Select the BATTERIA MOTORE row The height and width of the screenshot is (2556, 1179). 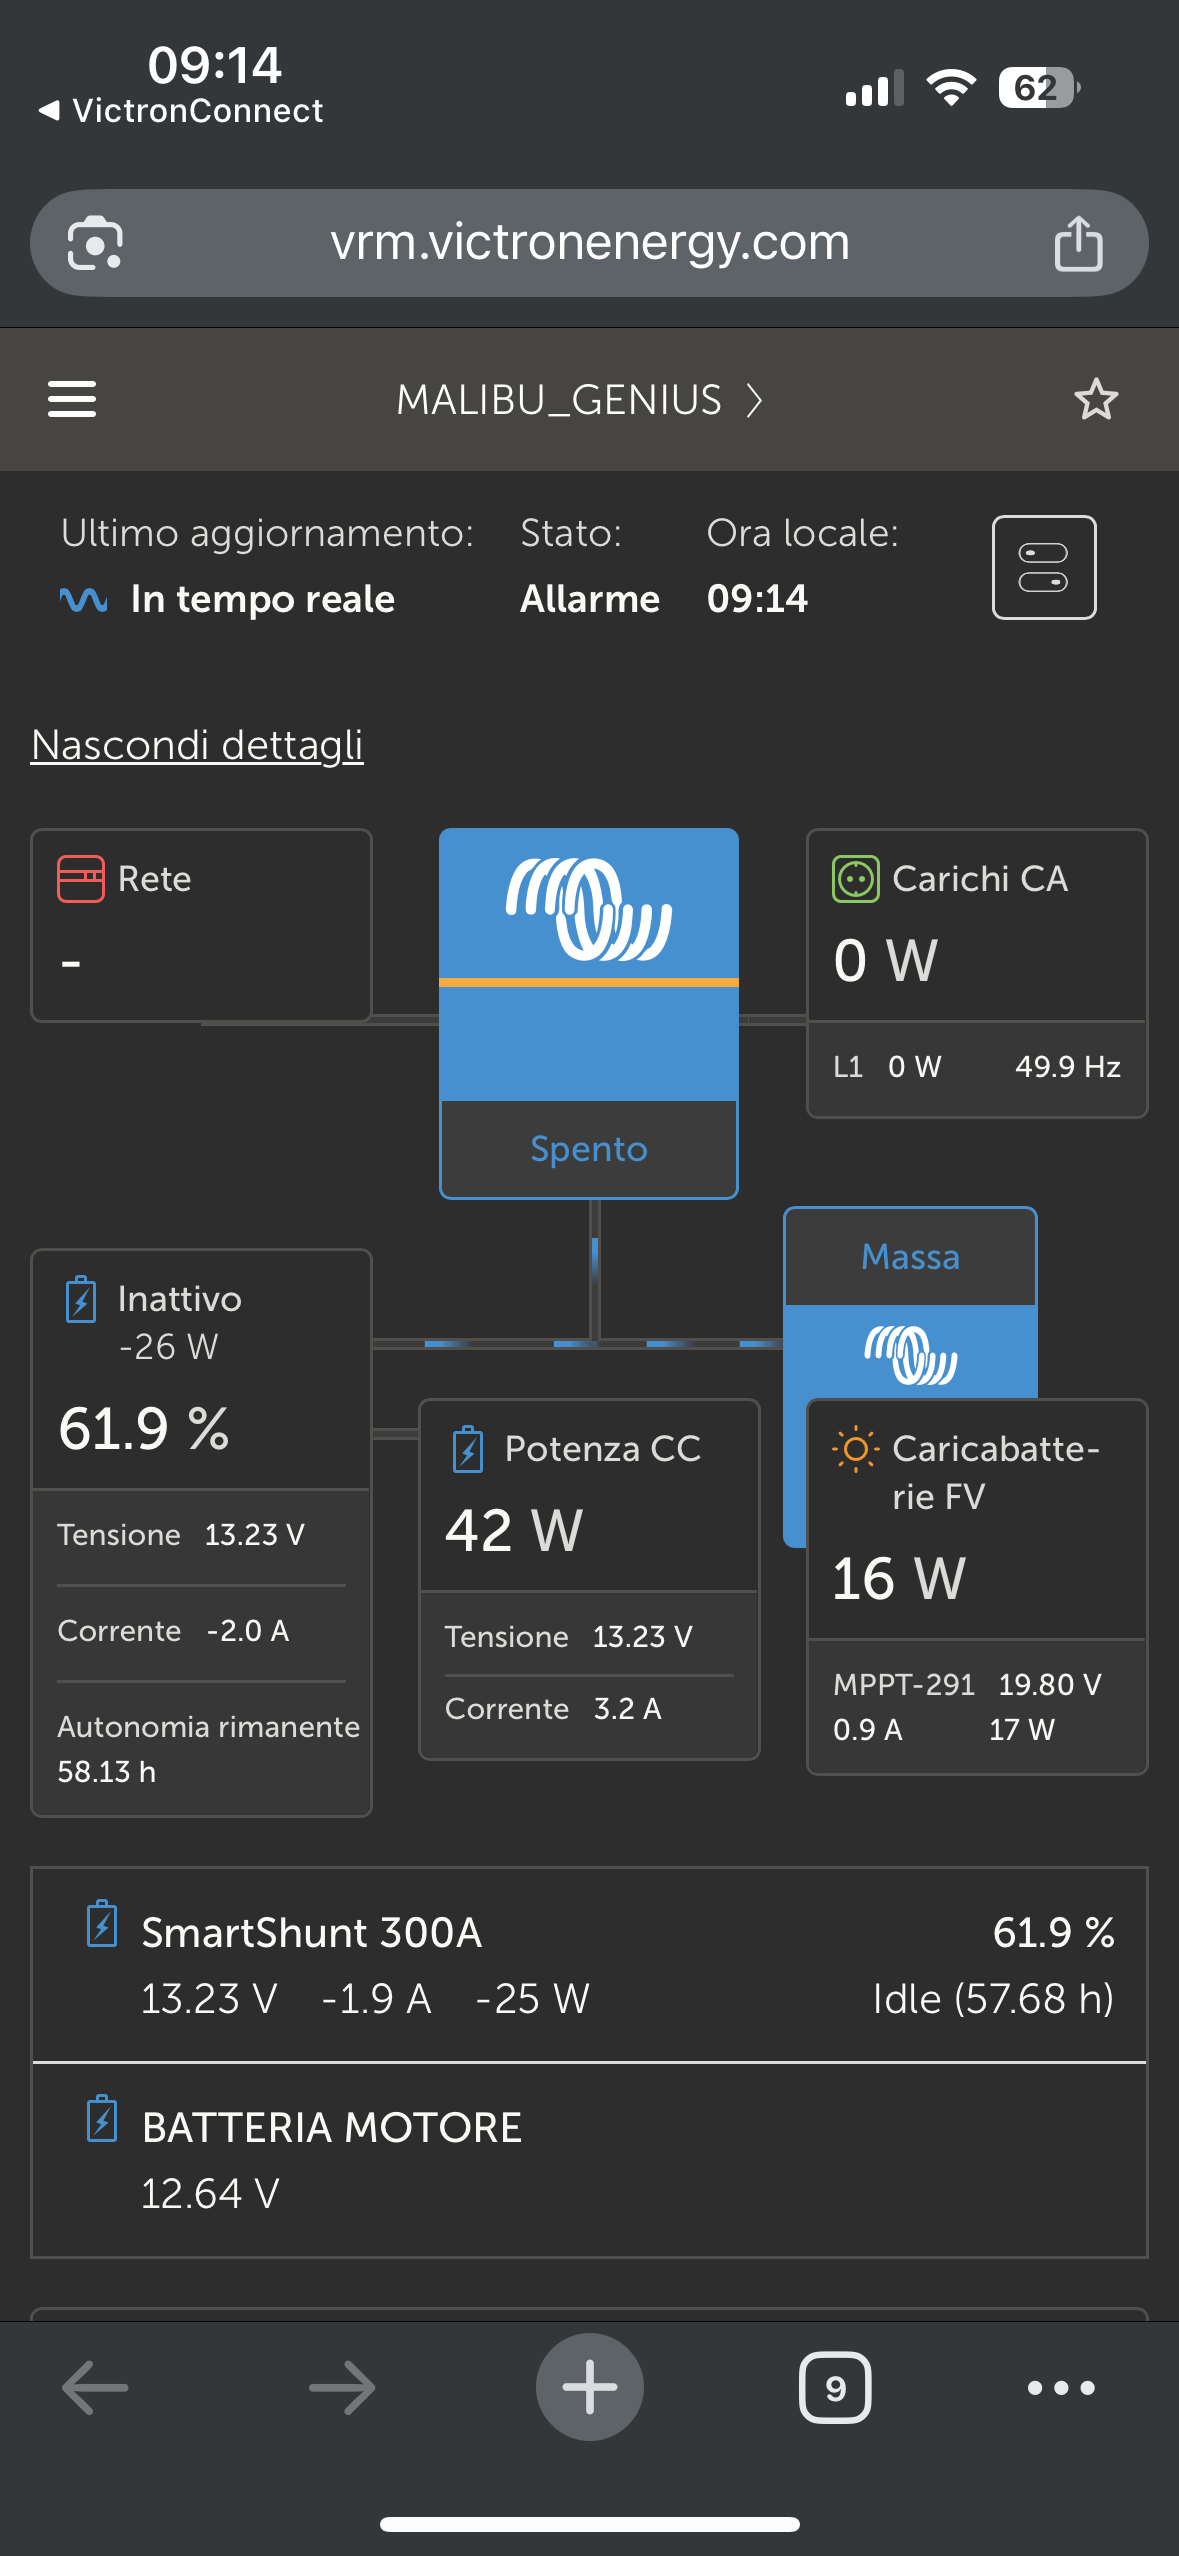click(589, 2159)
